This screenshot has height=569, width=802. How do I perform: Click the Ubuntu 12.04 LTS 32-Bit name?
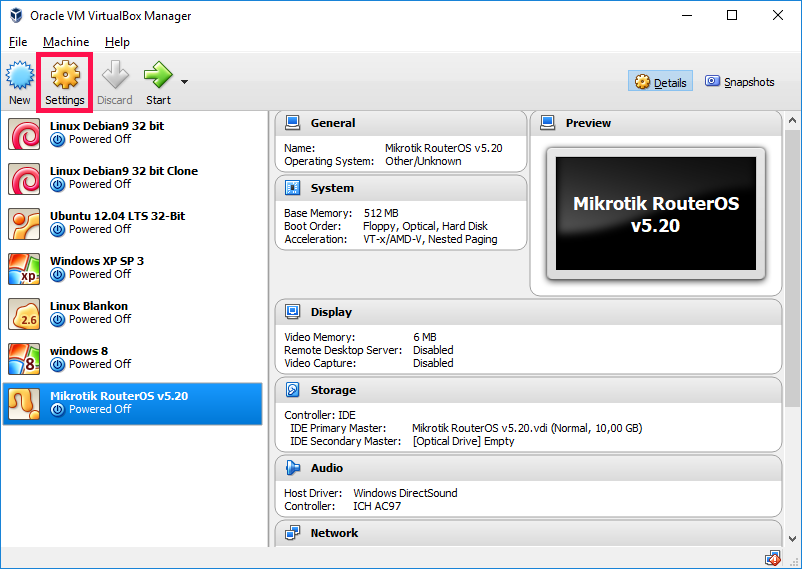pyautogui.click(x=118, y=216)
